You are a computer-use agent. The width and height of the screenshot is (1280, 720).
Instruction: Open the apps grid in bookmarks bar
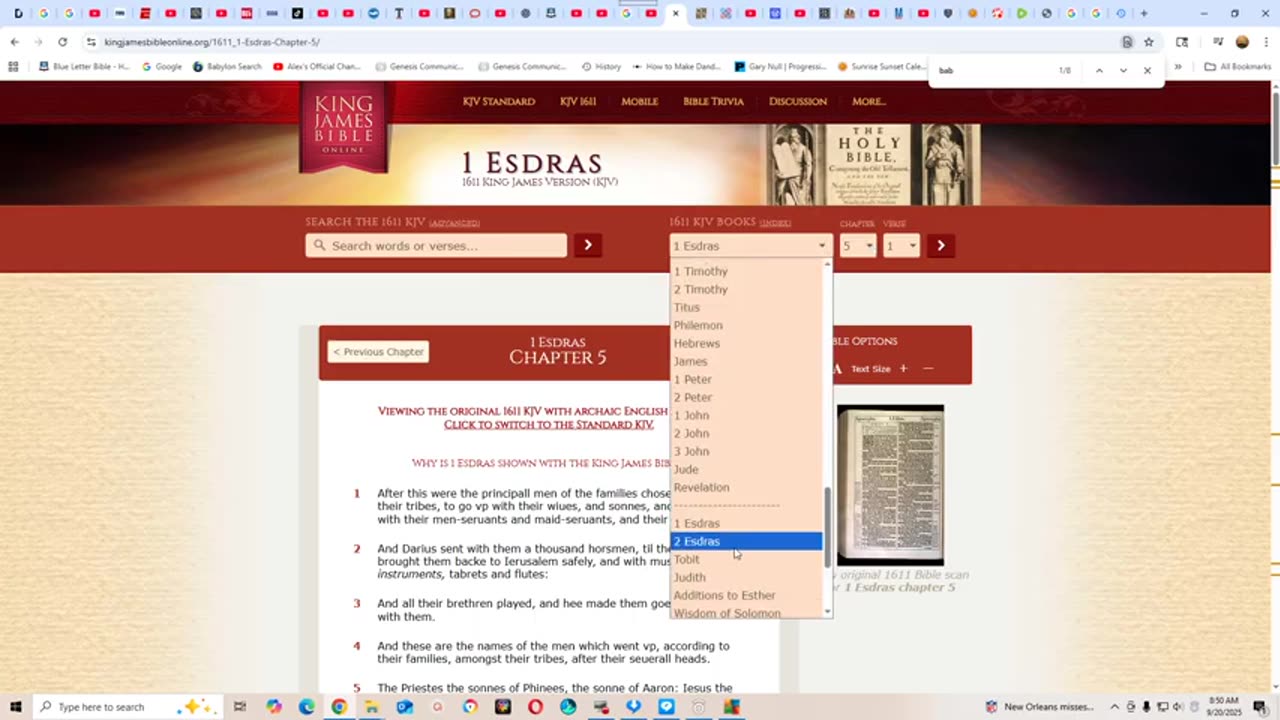(13, 67)
